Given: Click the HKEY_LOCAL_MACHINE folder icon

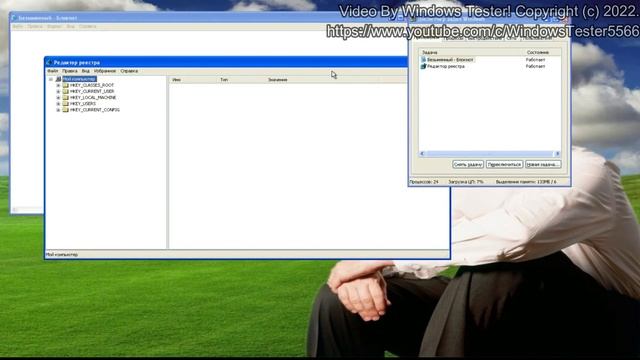Looking at the screenshot, I should [65, 98].
